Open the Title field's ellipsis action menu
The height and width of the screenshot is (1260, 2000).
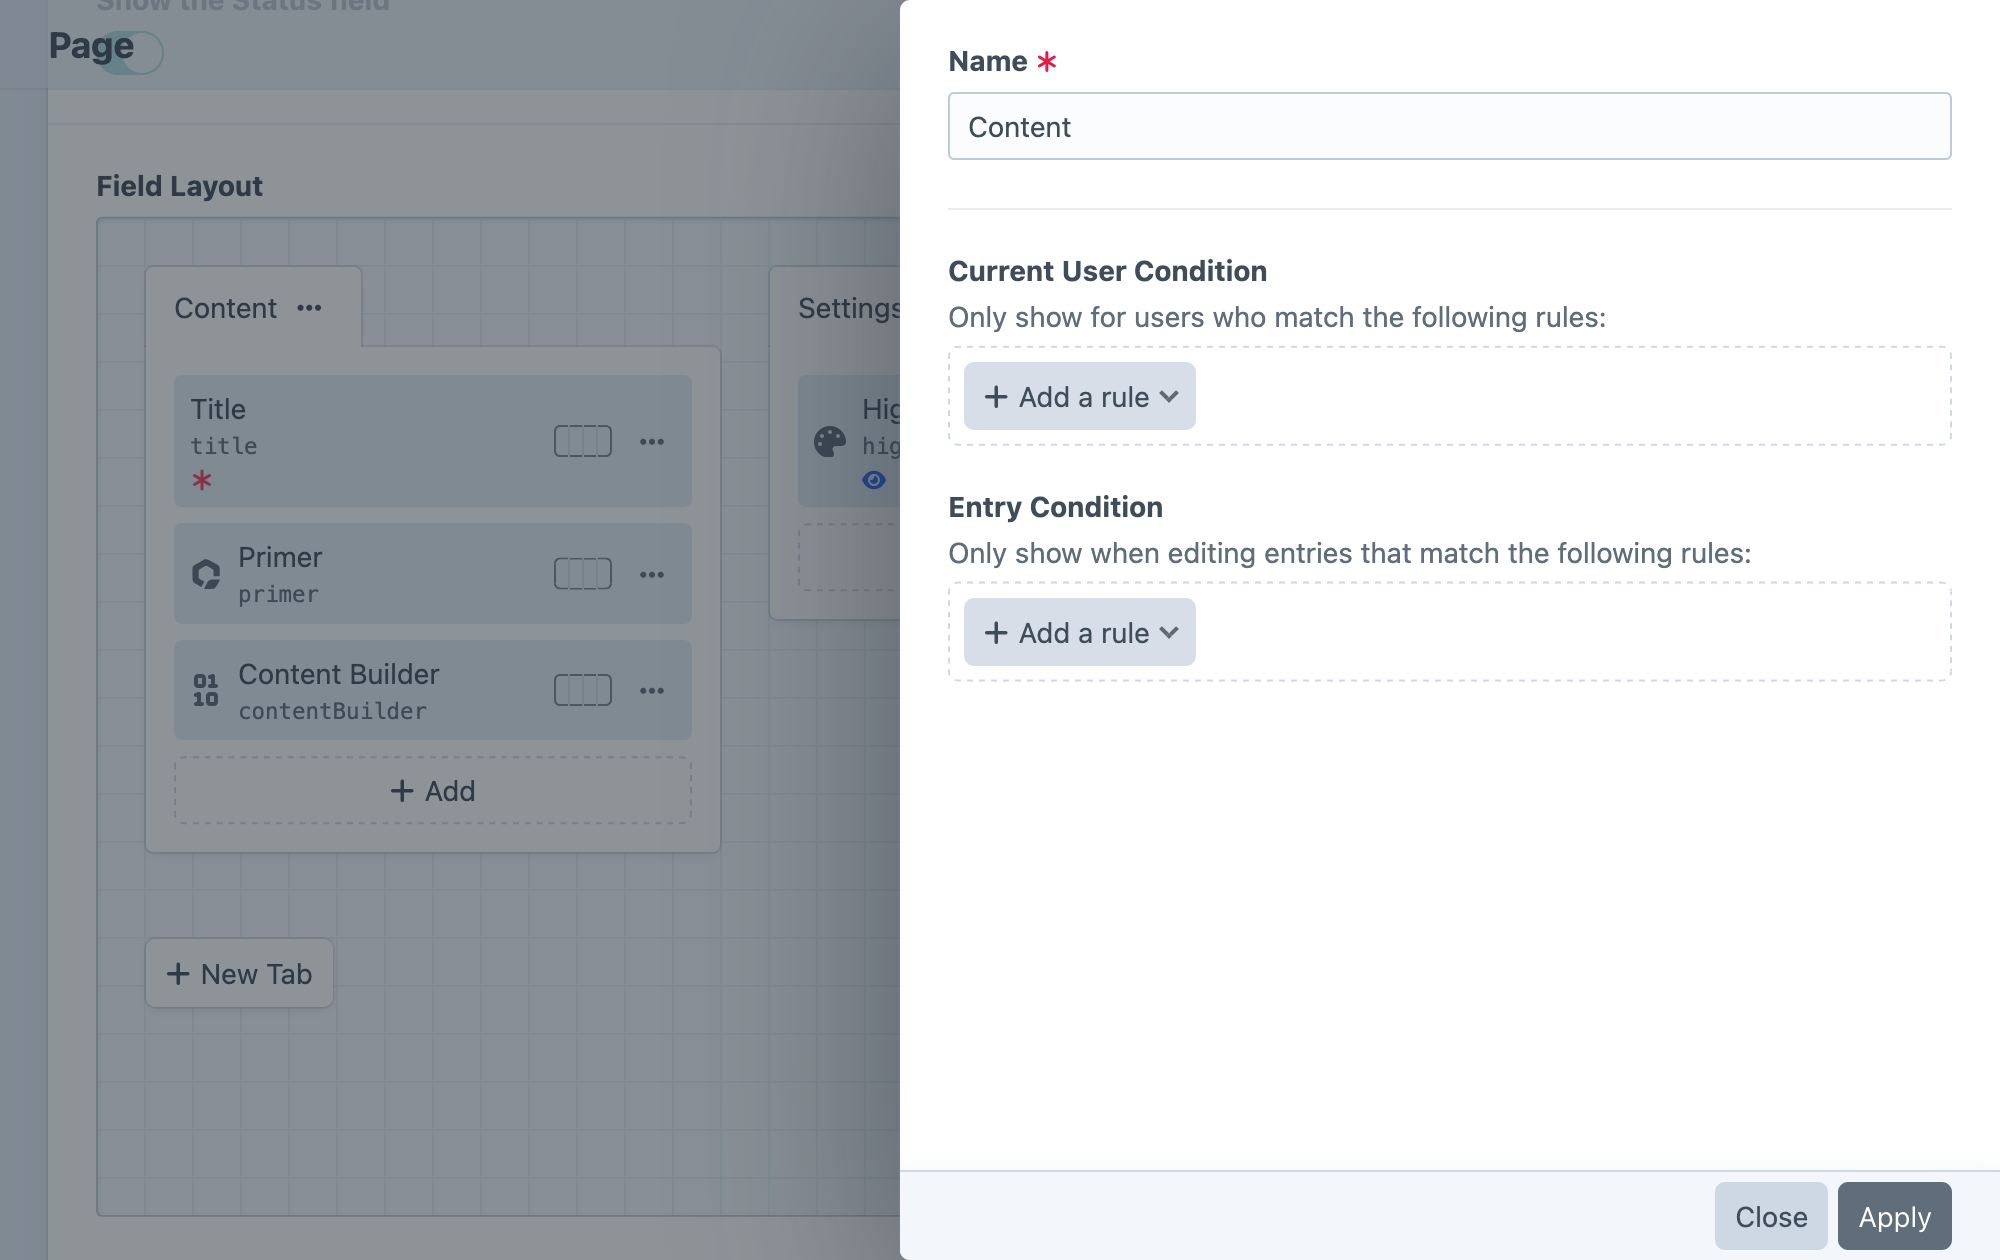[652, 441]
